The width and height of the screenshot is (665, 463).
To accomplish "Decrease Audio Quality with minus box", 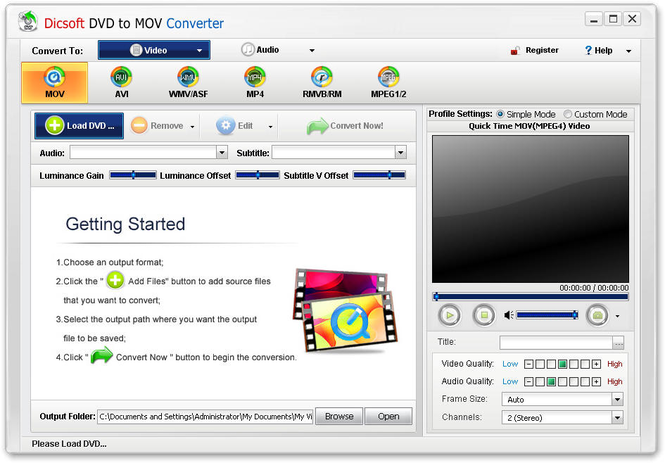I will (528, 382).
